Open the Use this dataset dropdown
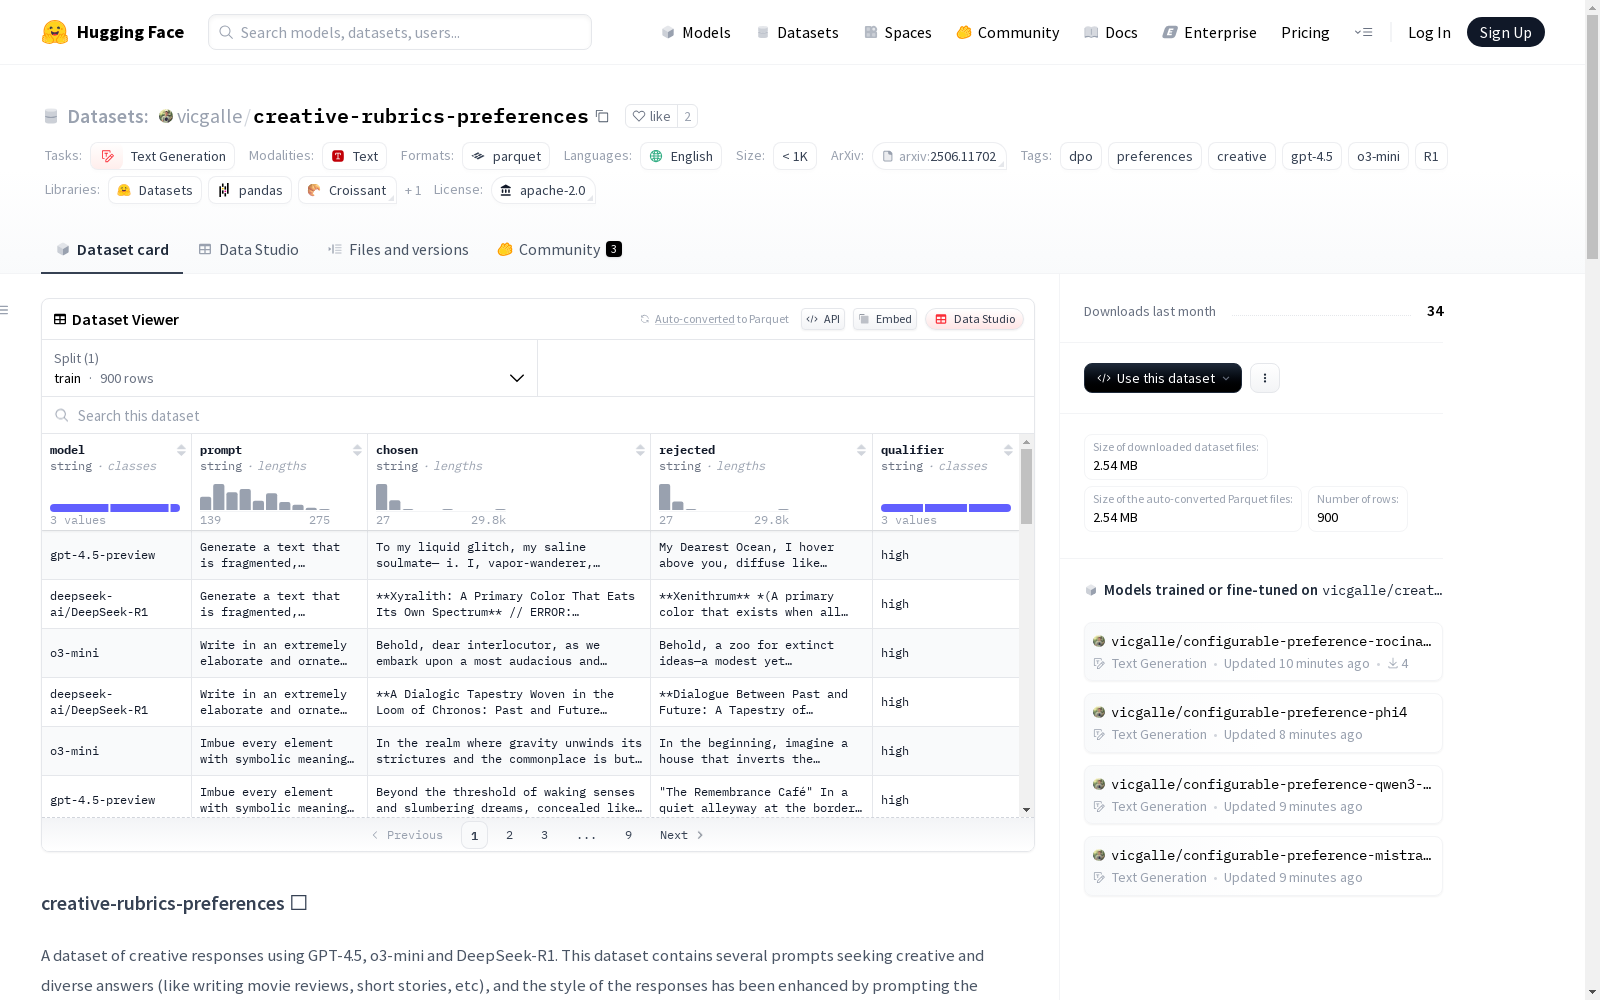 tap(1163, 378)
